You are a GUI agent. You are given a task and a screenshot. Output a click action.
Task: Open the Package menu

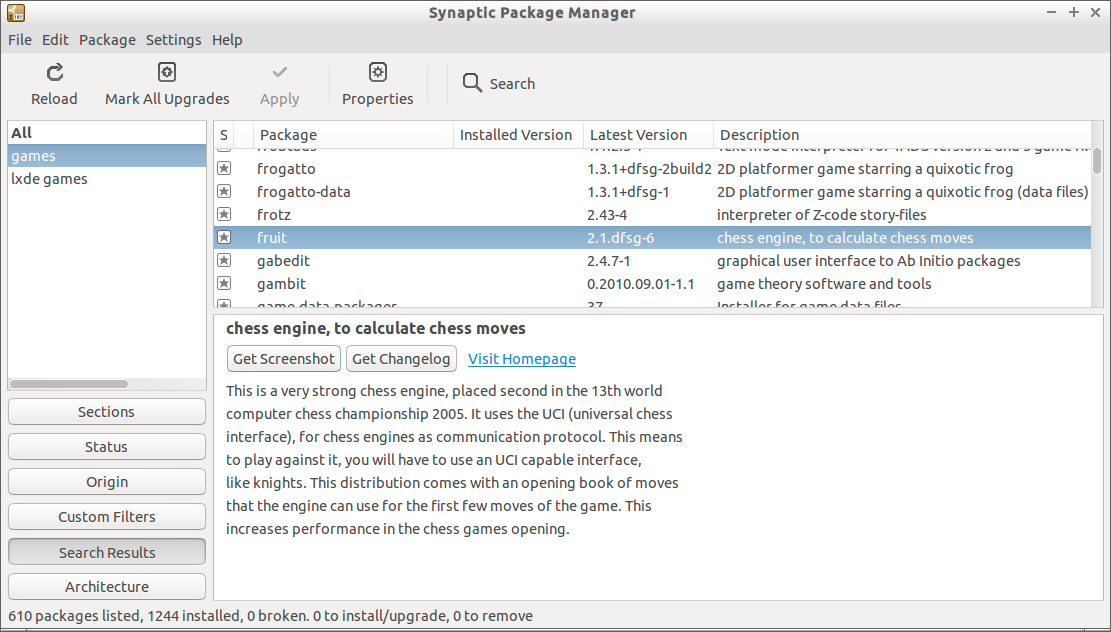(x=107, y=40)
